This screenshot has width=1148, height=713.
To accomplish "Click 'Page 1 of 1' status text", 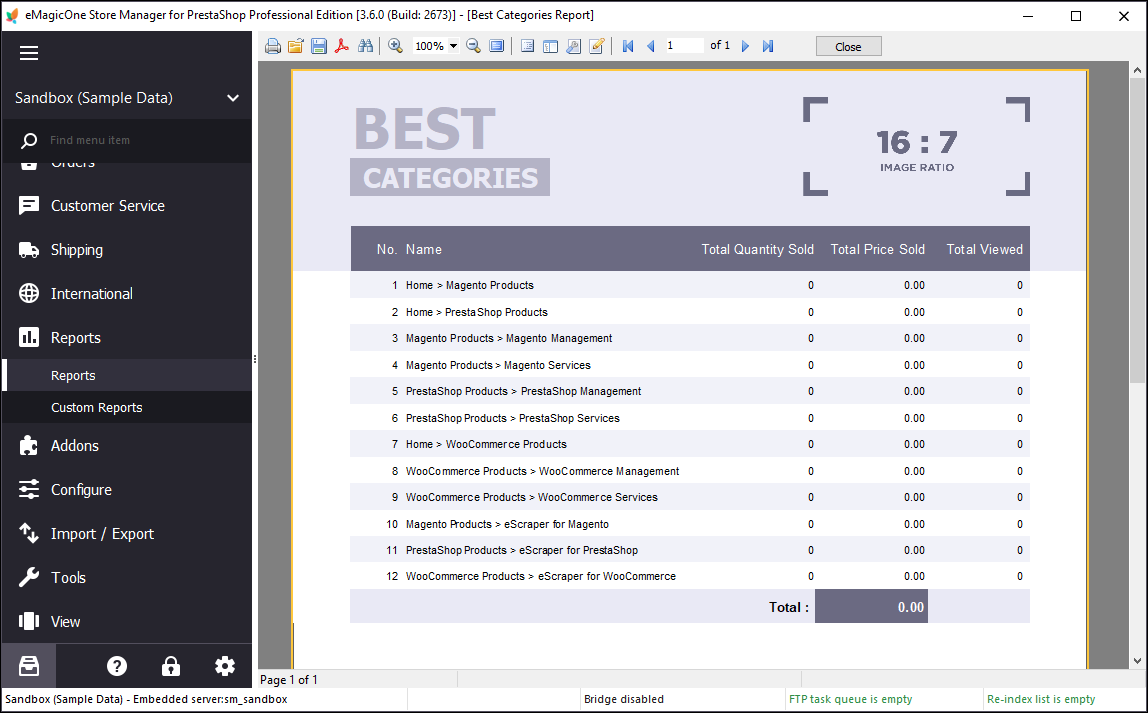I will (x=288, y=679).
